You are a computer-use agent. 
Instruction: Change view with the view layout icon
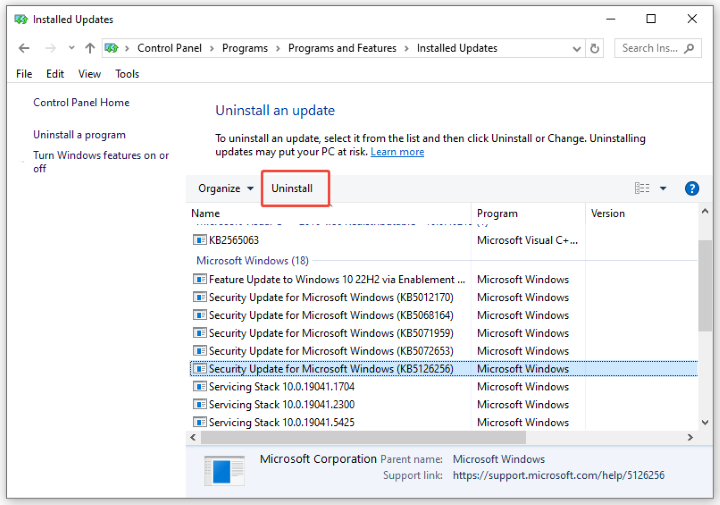click(642, 188)
